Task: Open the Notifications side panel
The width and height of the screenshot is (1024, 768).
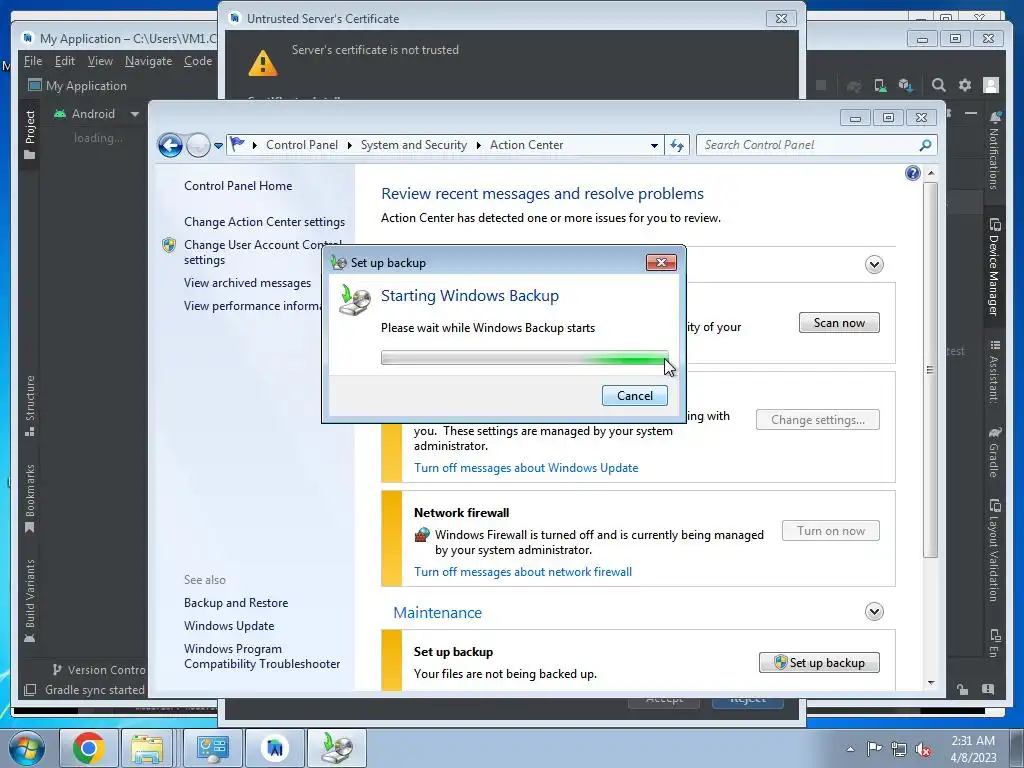Action: [994, 150]
